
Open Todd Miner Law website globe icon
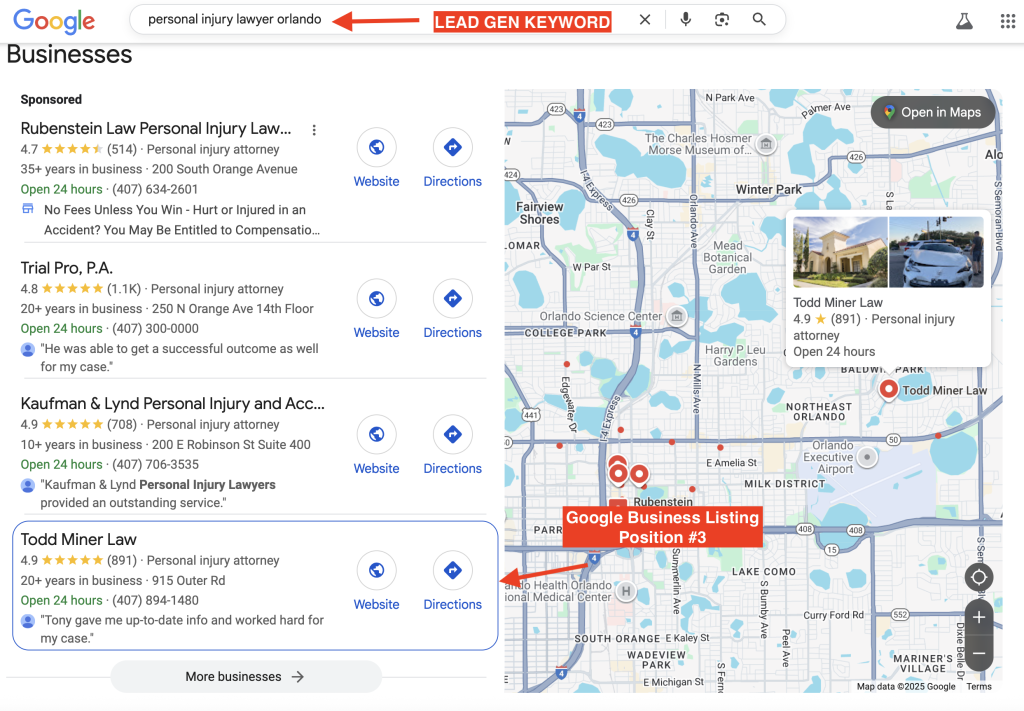point(376,570)
